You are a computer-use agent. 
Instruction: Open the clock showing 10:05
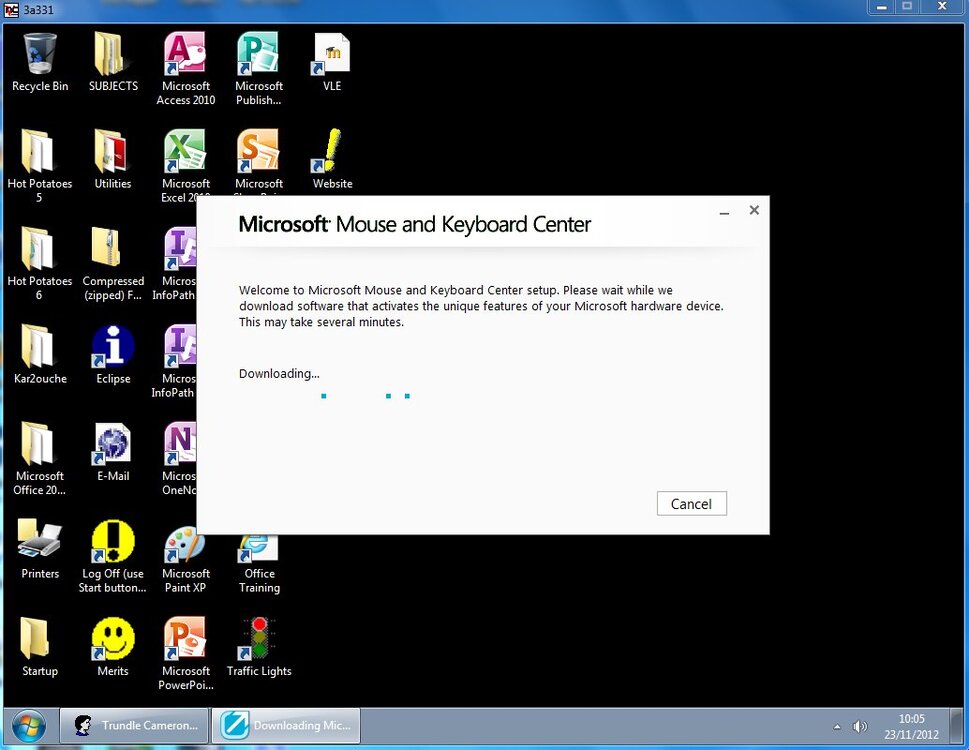(x=911, y=727)
